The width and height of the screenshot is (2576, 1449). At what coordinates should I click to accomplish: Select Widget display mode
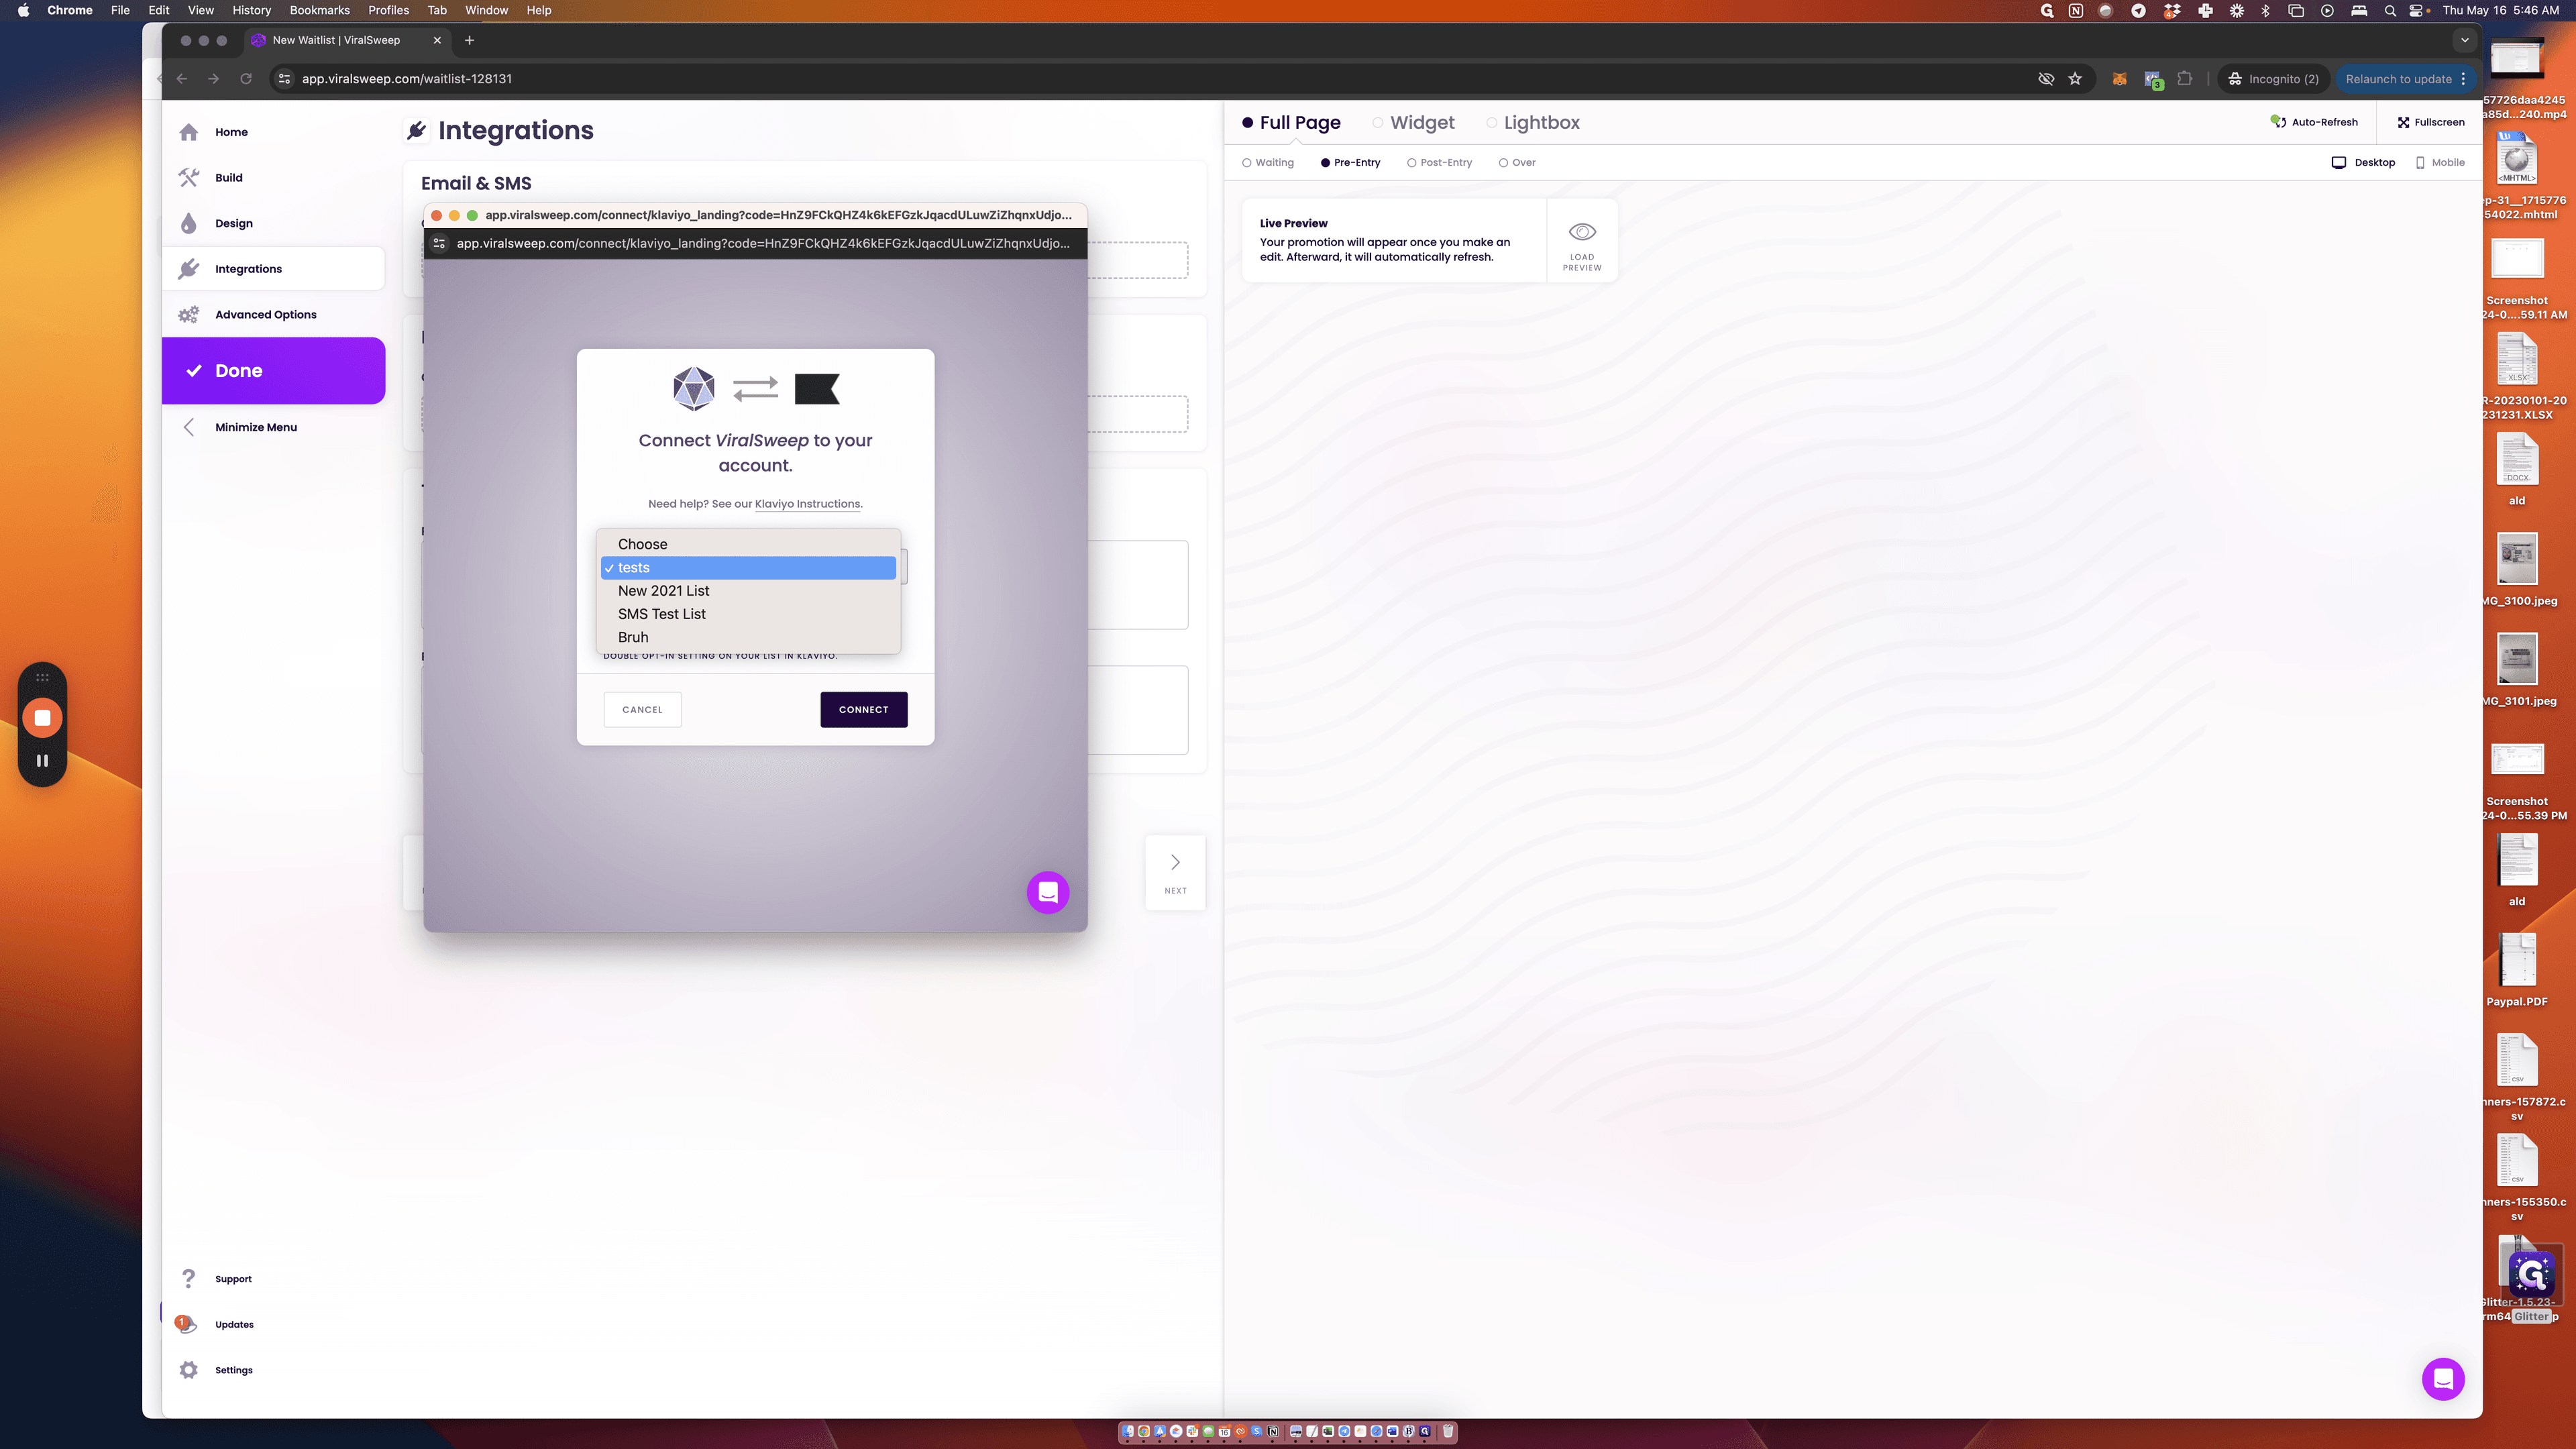(1412, 122)
